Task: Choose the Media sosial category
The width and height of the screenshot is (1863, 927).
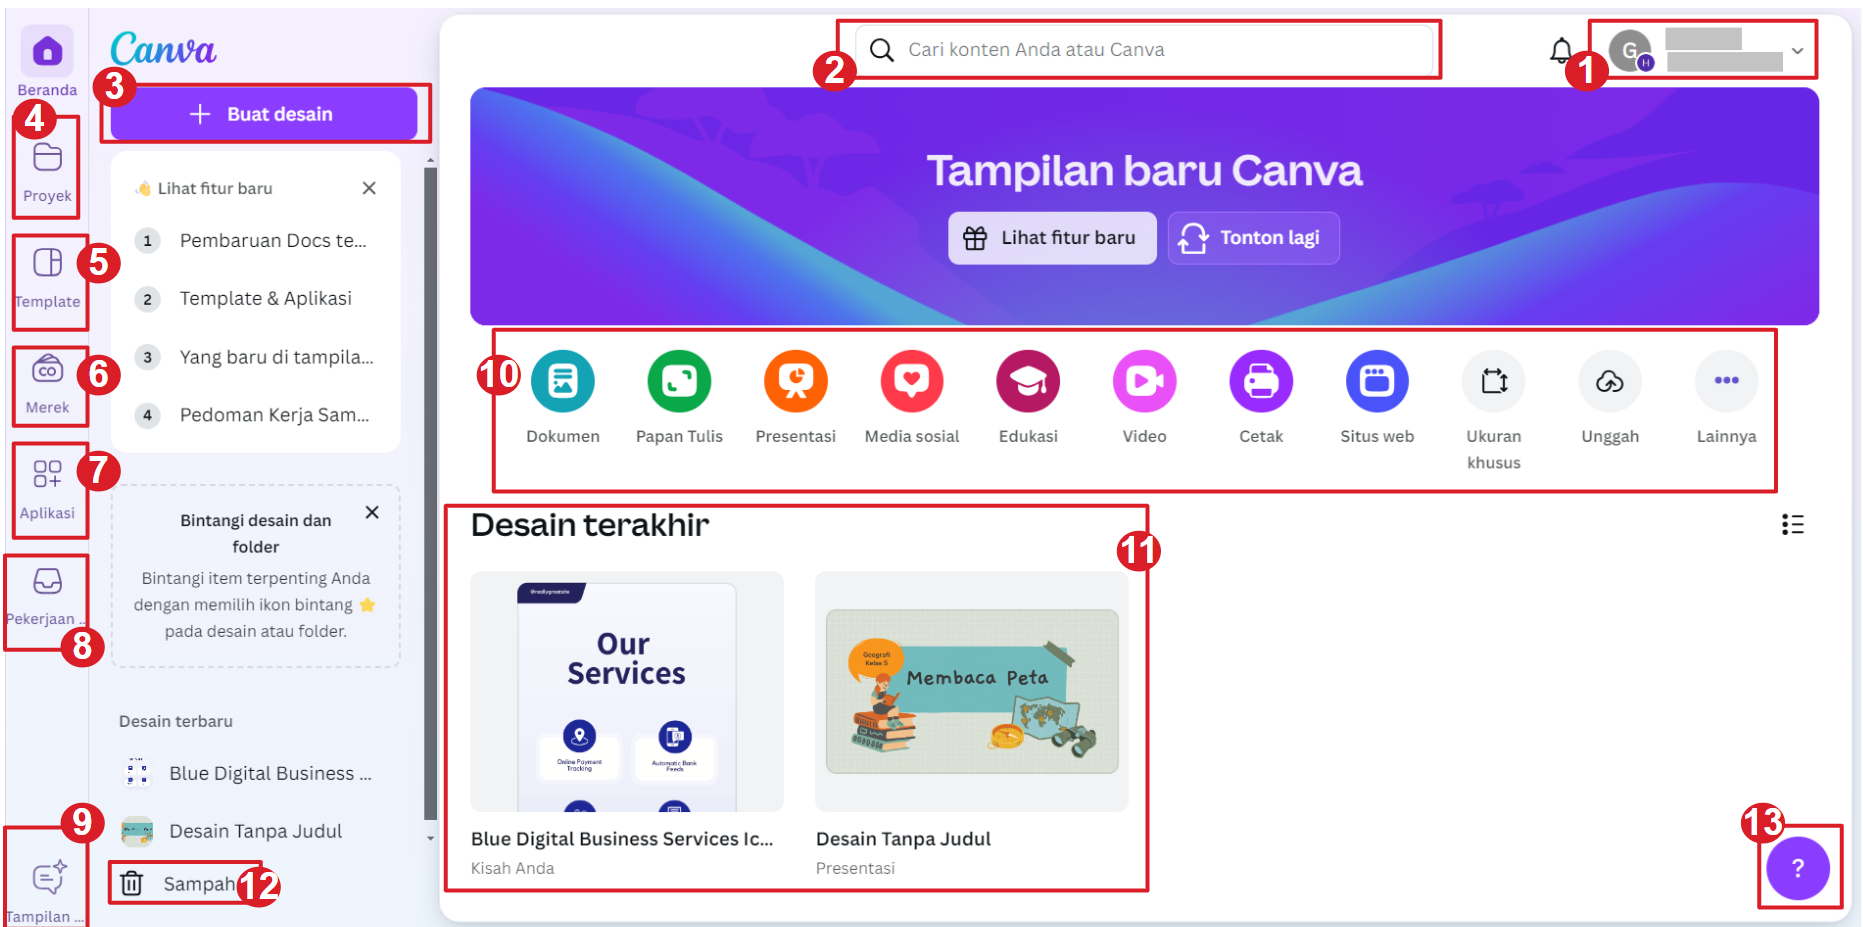Action: tap(912, 381)
